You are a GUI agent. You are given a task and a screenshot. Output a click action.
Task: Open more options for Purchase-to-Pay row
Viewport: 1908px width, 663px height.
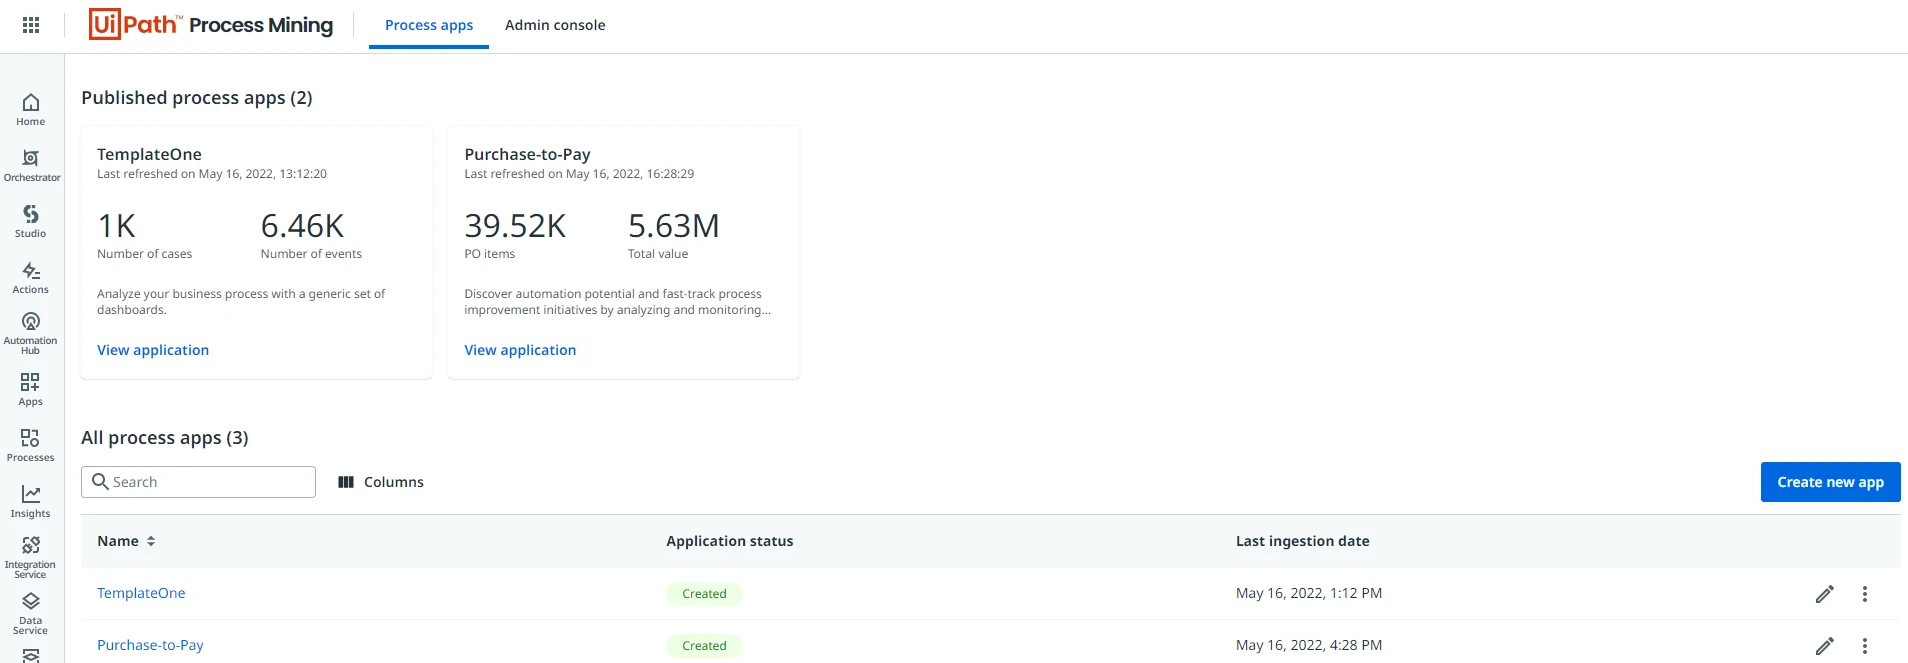pyautogui.click(x=1865, y=646)
